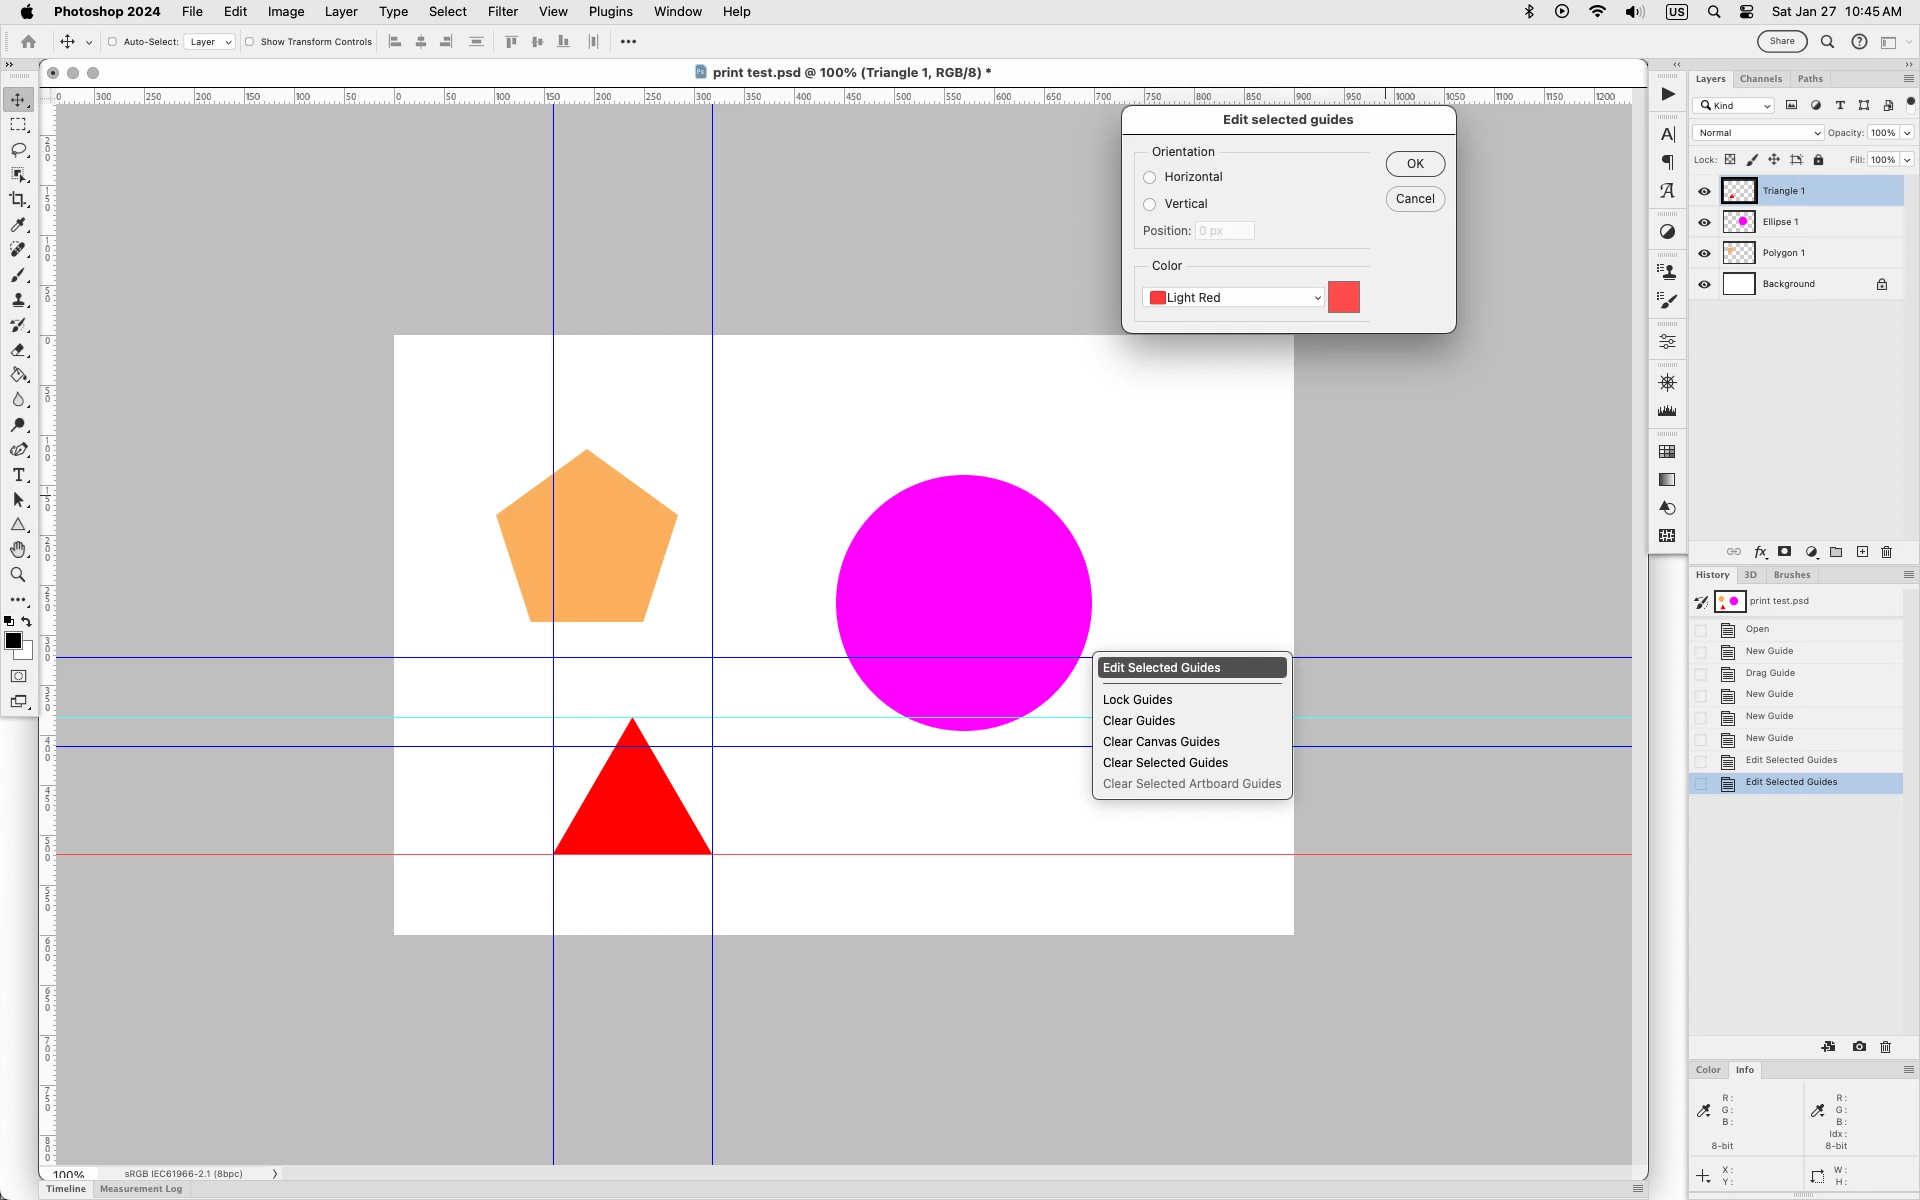Choose the Vertical orientation radio button

1150,204
